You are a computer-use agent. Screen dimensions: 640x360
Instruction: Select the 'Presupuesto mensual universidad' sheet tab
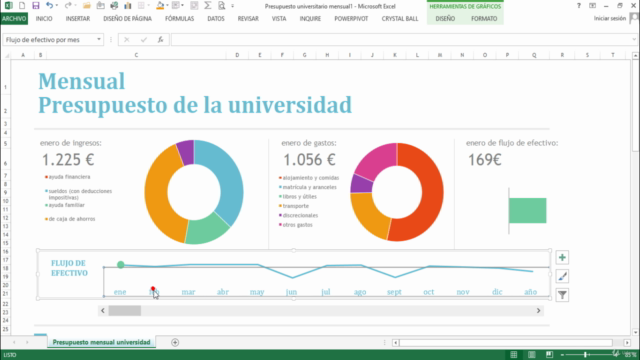(x=101, y=342)
